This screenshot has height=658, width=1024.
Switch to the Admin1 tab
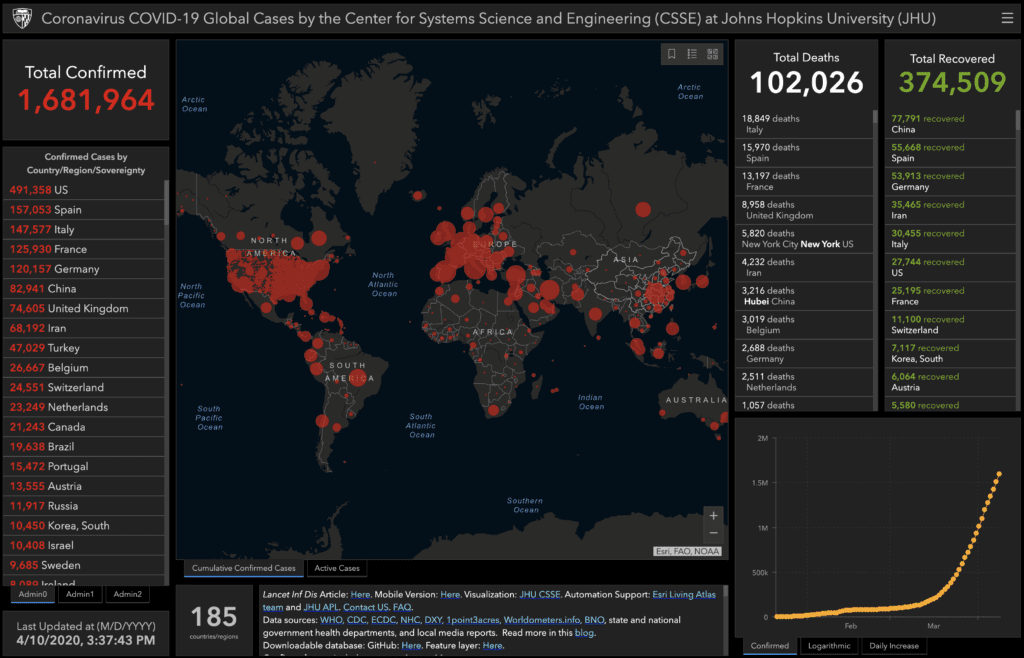(80, 594)
